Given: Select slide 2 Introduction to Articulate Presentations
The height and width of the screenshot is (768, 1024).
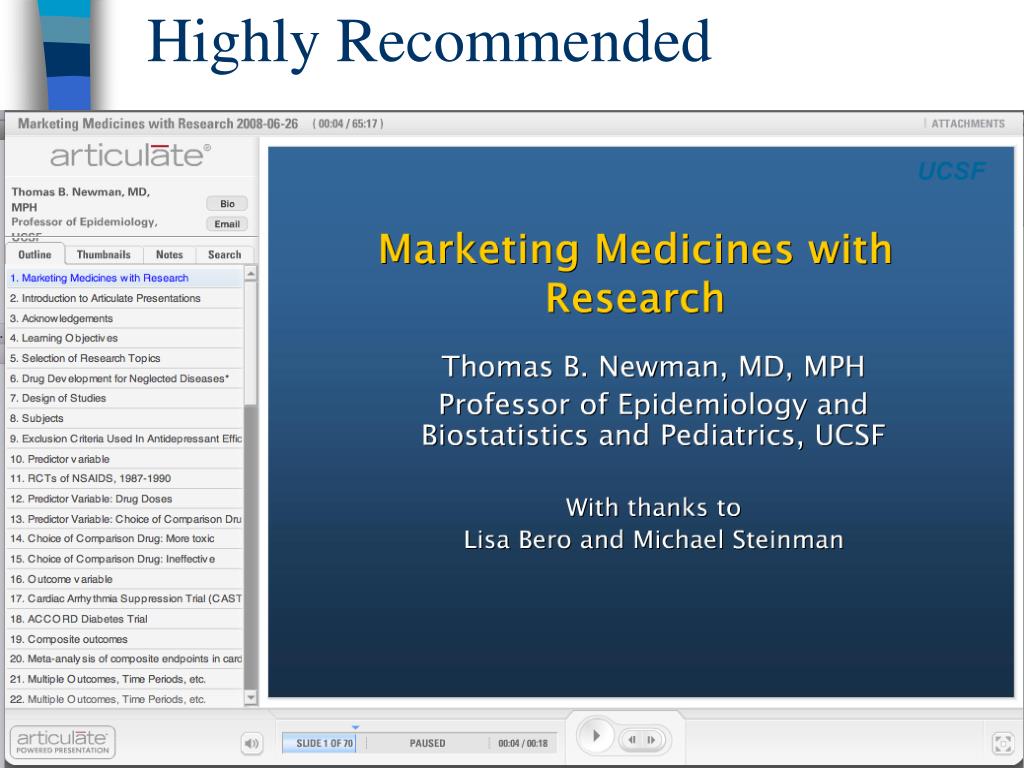Looking at the screenshot, I should (x=125, y=298).
